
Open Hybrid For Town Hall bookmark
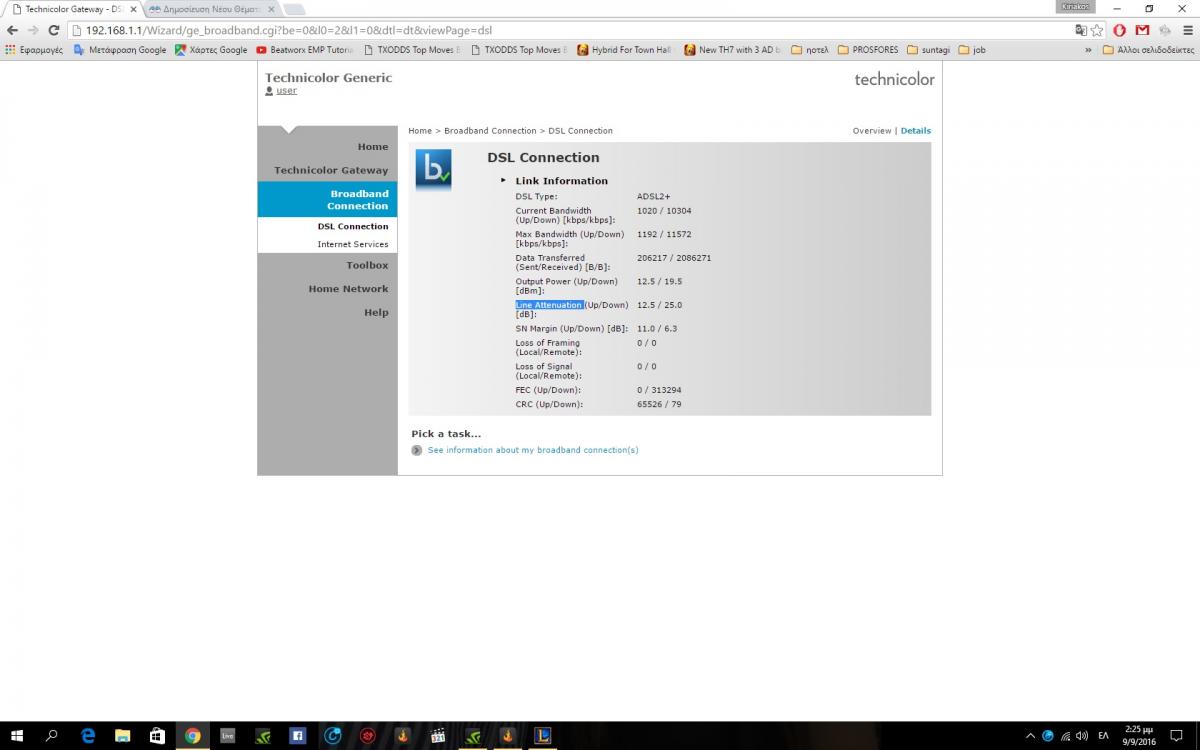coord(624,50)
